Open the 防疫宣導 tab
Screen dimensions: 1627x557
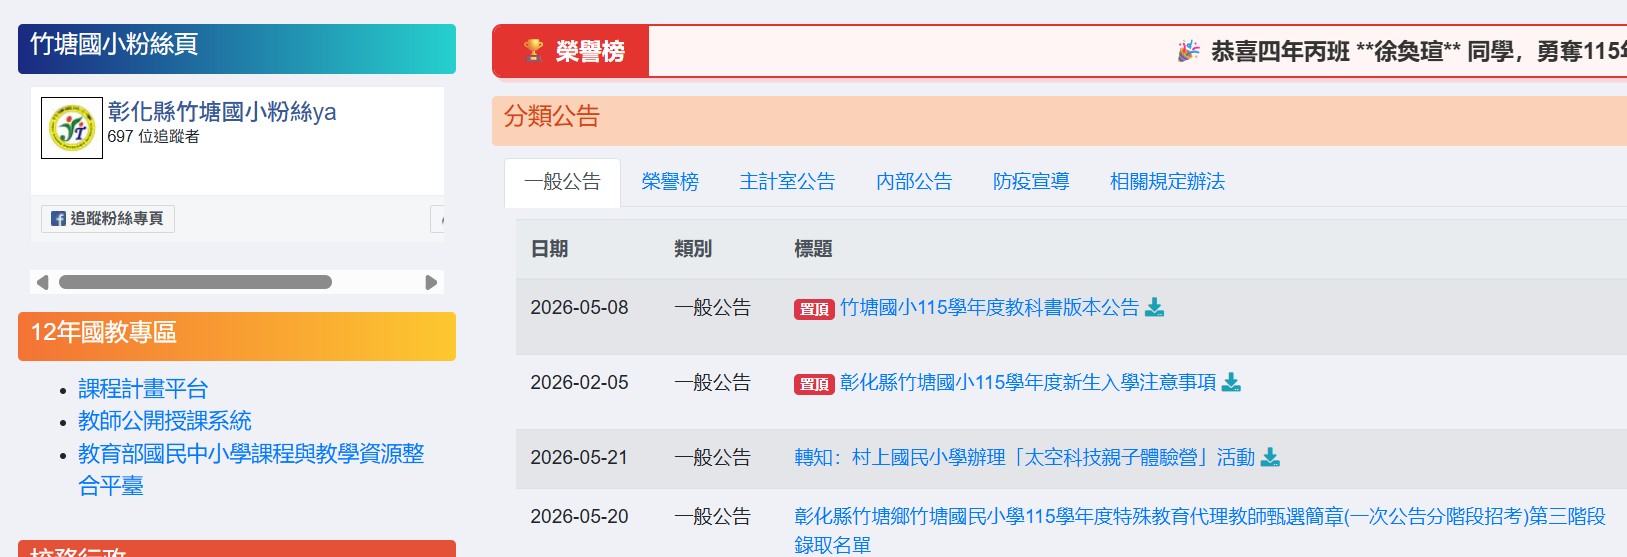pos(1031,182)
